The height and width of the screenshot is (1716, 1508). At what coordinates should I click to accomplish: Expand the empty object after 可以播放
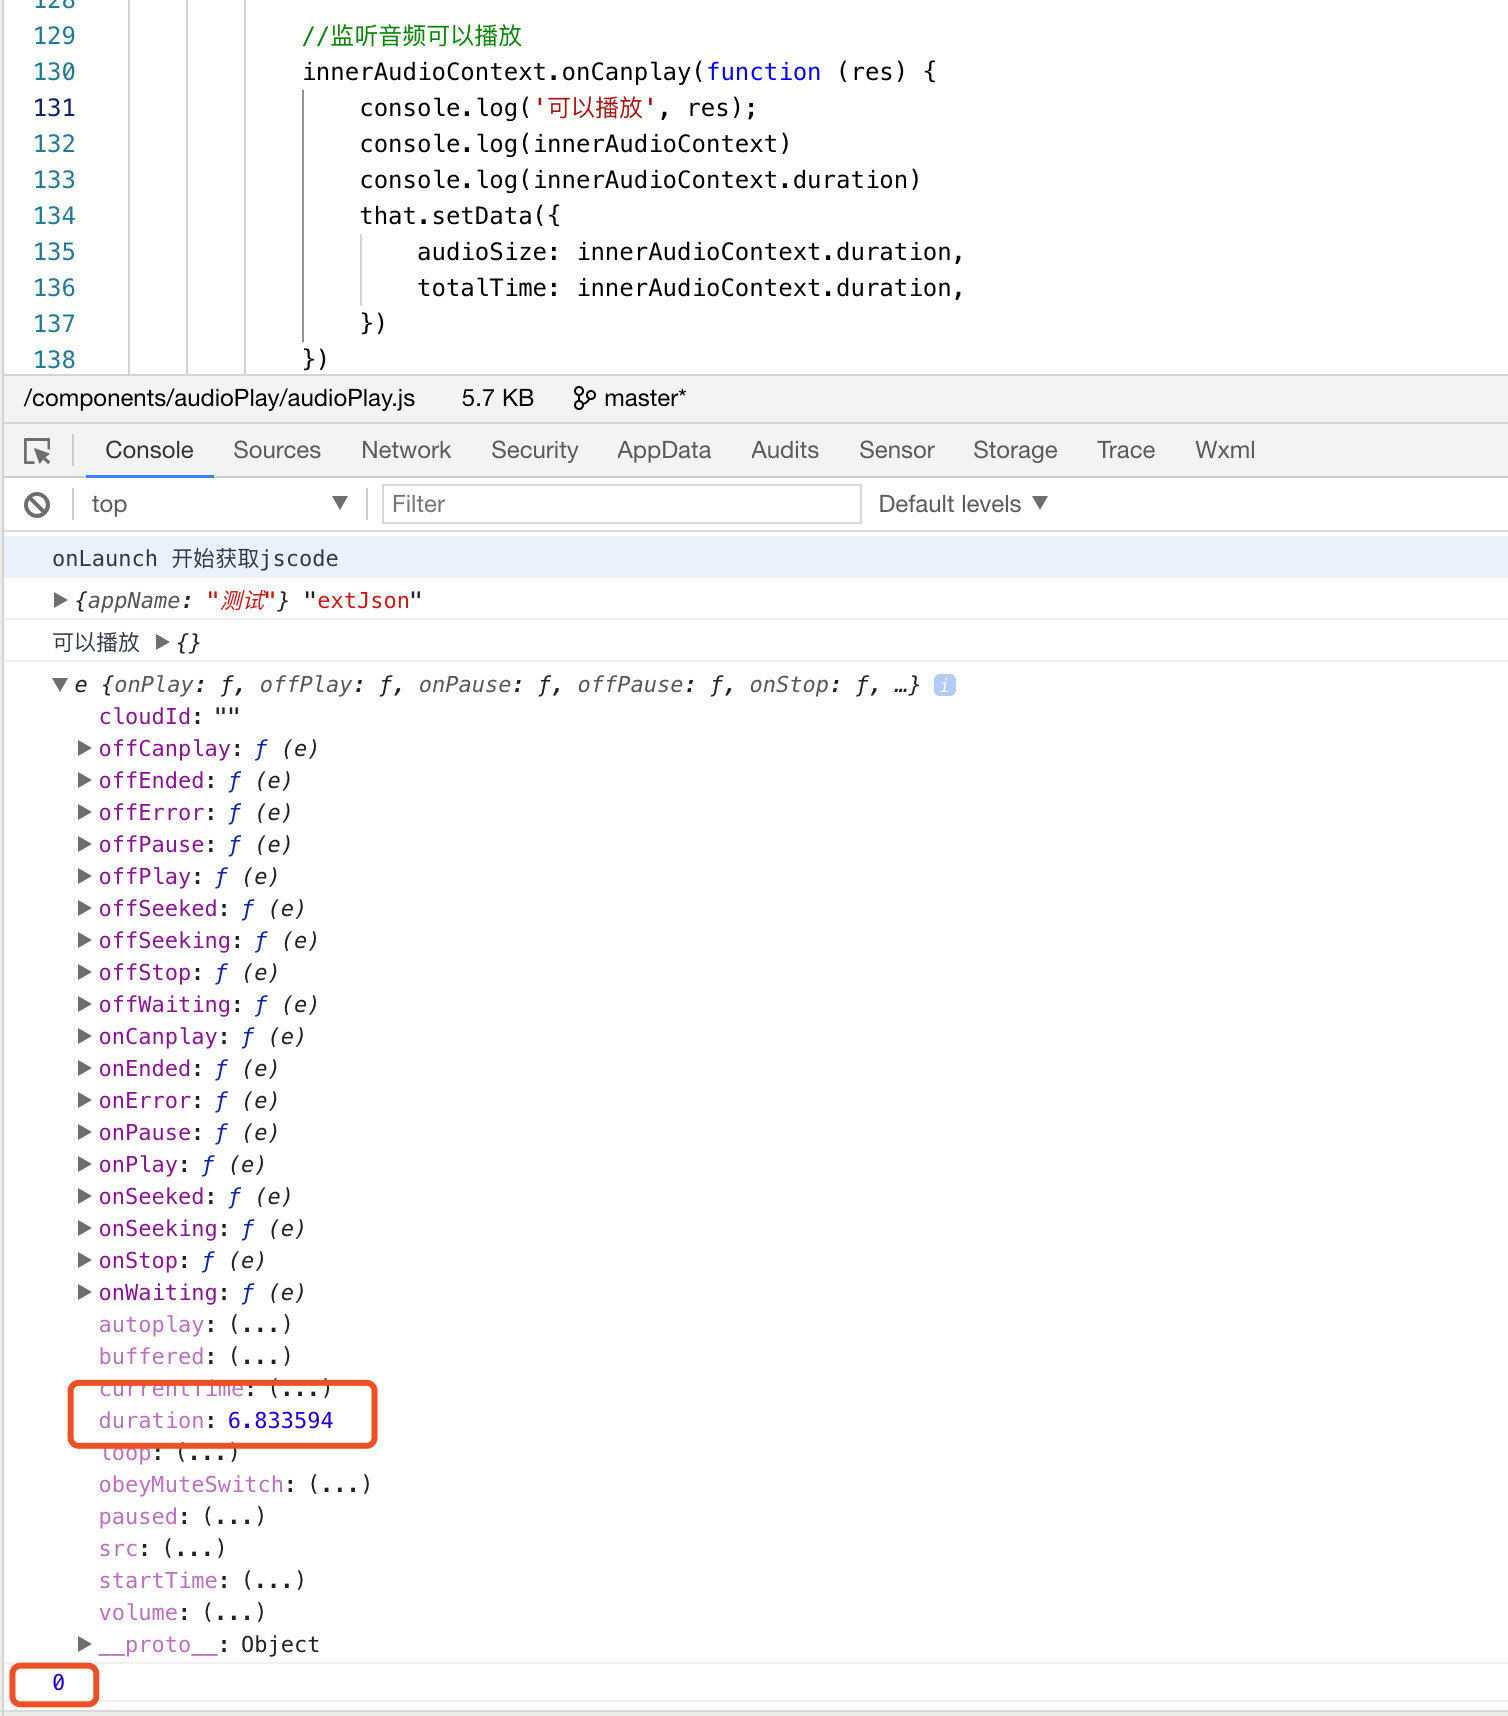pyautogui.click(x=163, y=642)
